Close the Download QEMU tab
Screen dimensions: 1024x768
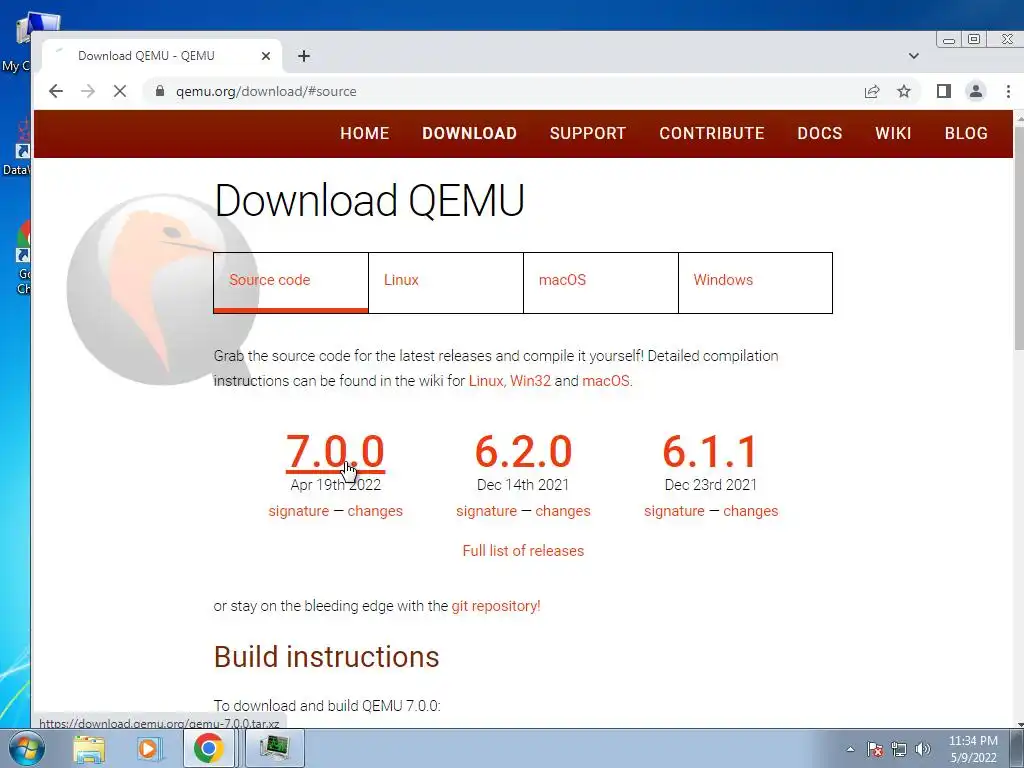coord(266,56)
